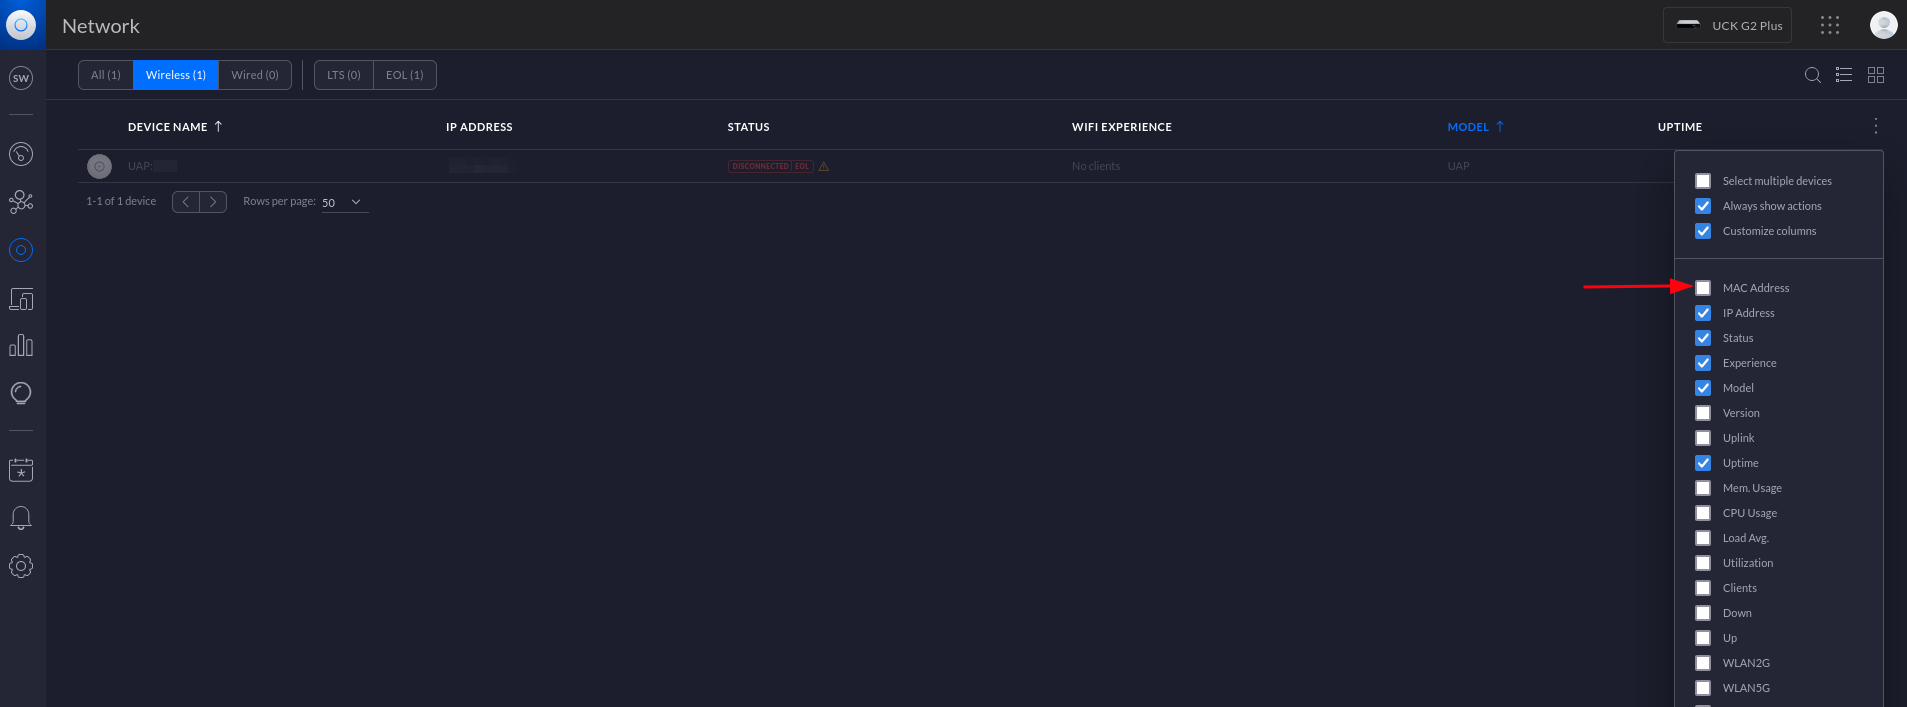1907x707 pixels.
Task: Open the Rows per page dropdown
Action: click(344, 202)
